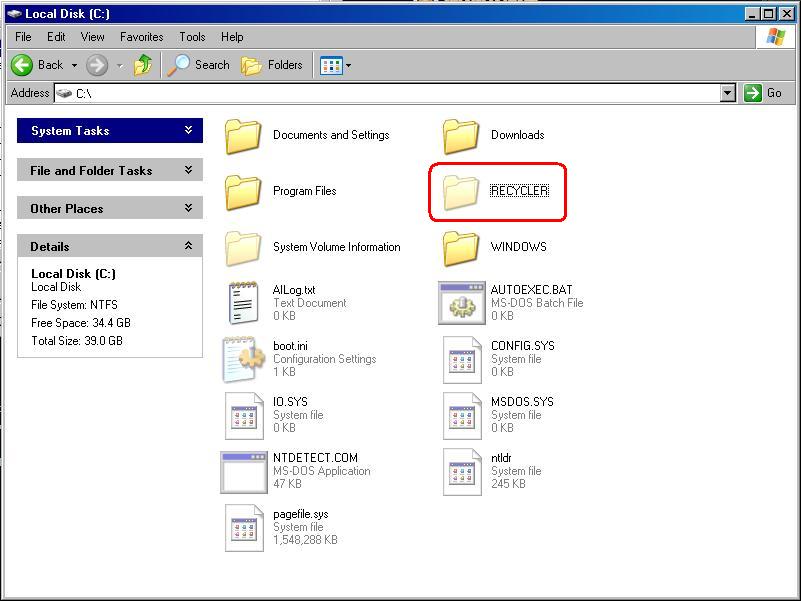Open the Favorites menu
Screen dimensions: 801x601
point(142,37)
